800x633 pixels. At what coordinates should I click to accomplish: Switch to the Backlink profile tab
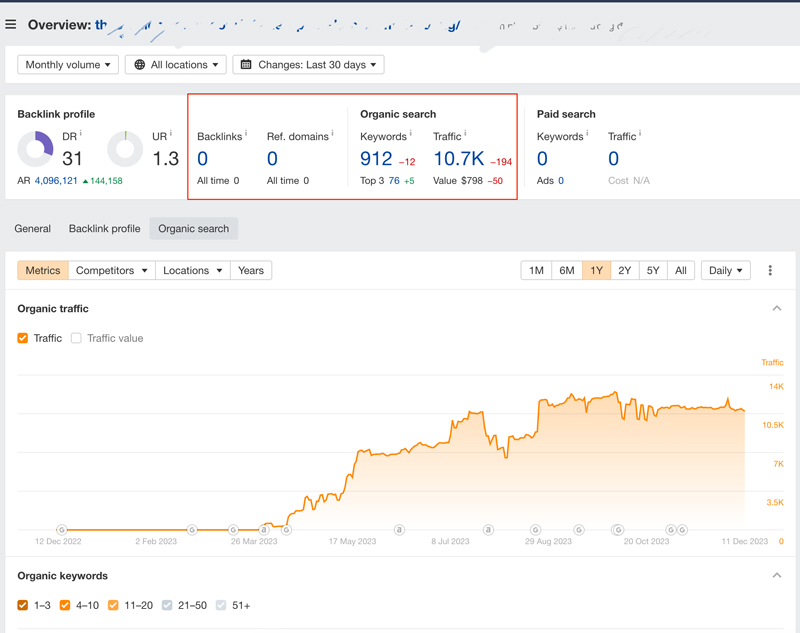(105, 229)
